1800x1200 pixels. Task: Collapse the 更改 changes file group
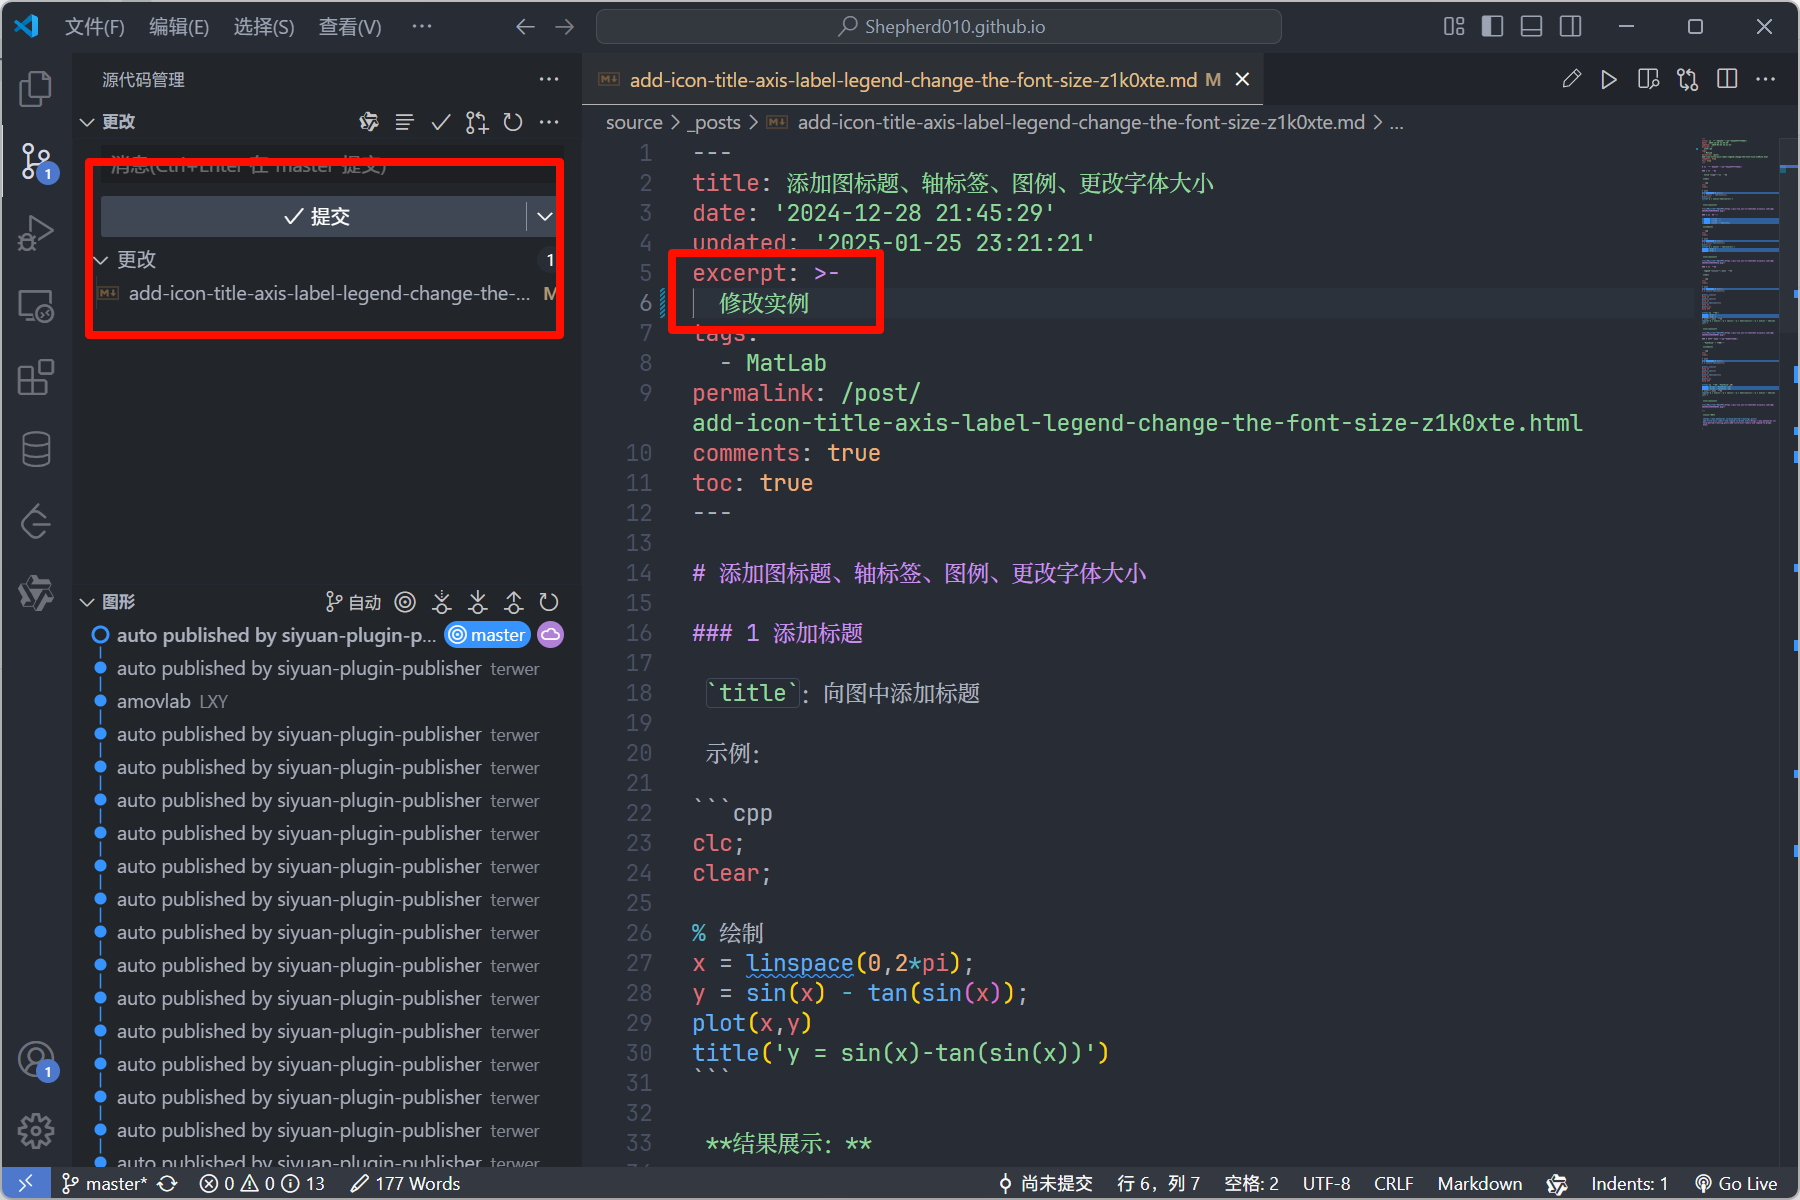(101, 260)
